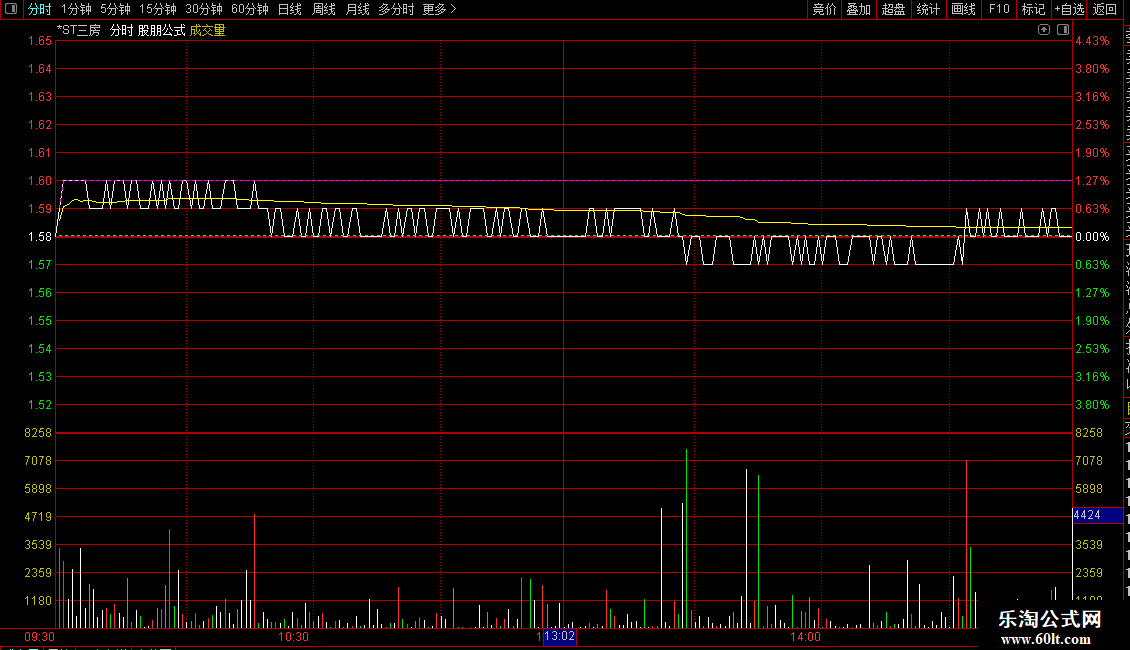This screenshot has width=1130, height=650.
Task: Expand the 更多 more periods menu
Action: pyautogui.click(x=439, y=9)
